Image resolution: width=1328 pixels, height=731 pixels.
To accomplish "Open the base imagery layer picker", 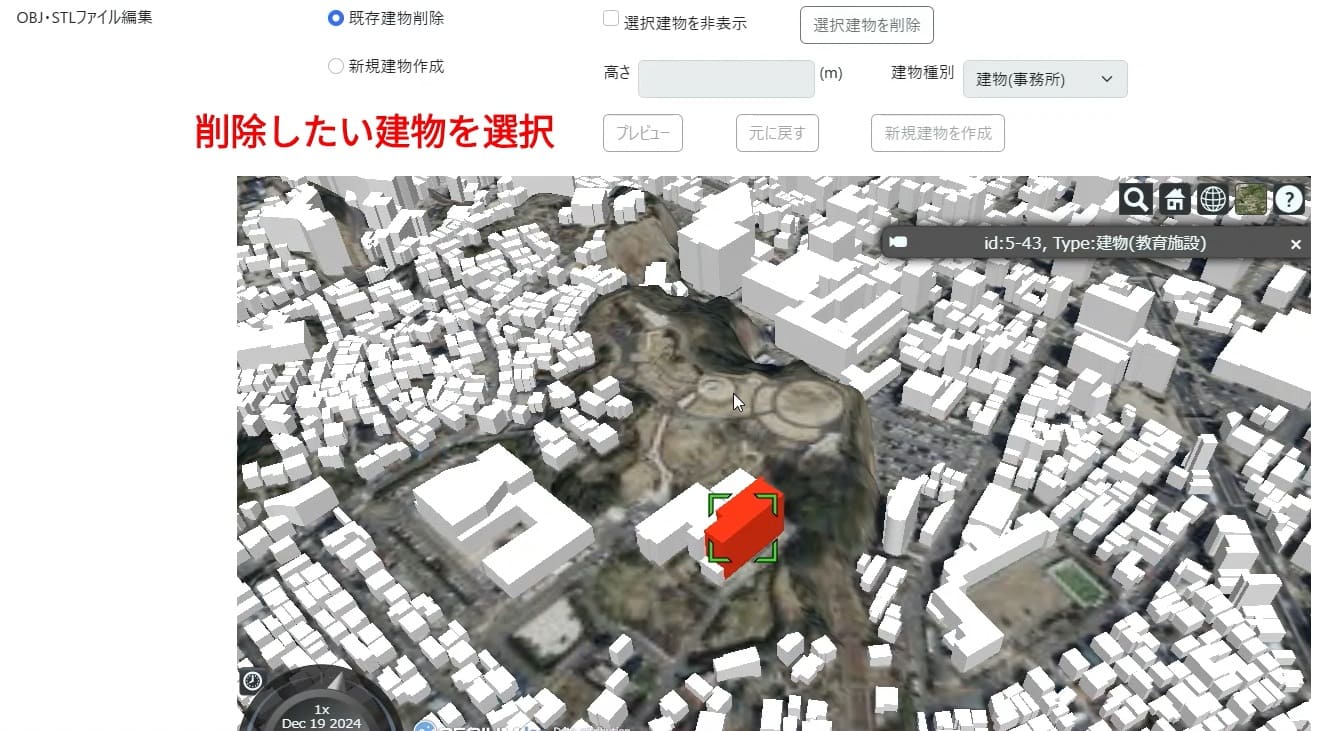I will click(x=1251, y=199).
